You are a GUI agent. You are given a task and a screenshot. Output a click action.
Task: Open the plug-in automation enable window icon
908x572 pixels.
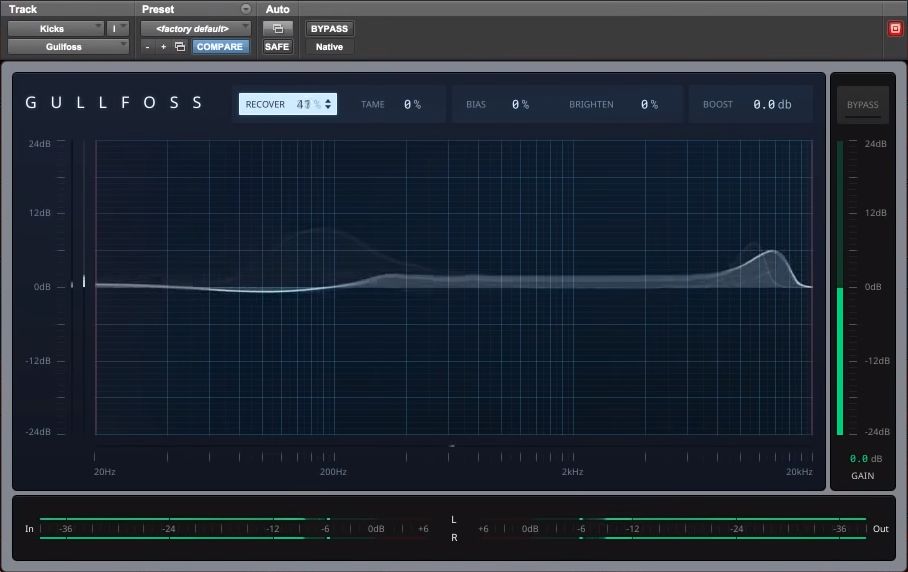tap(277, 29)
